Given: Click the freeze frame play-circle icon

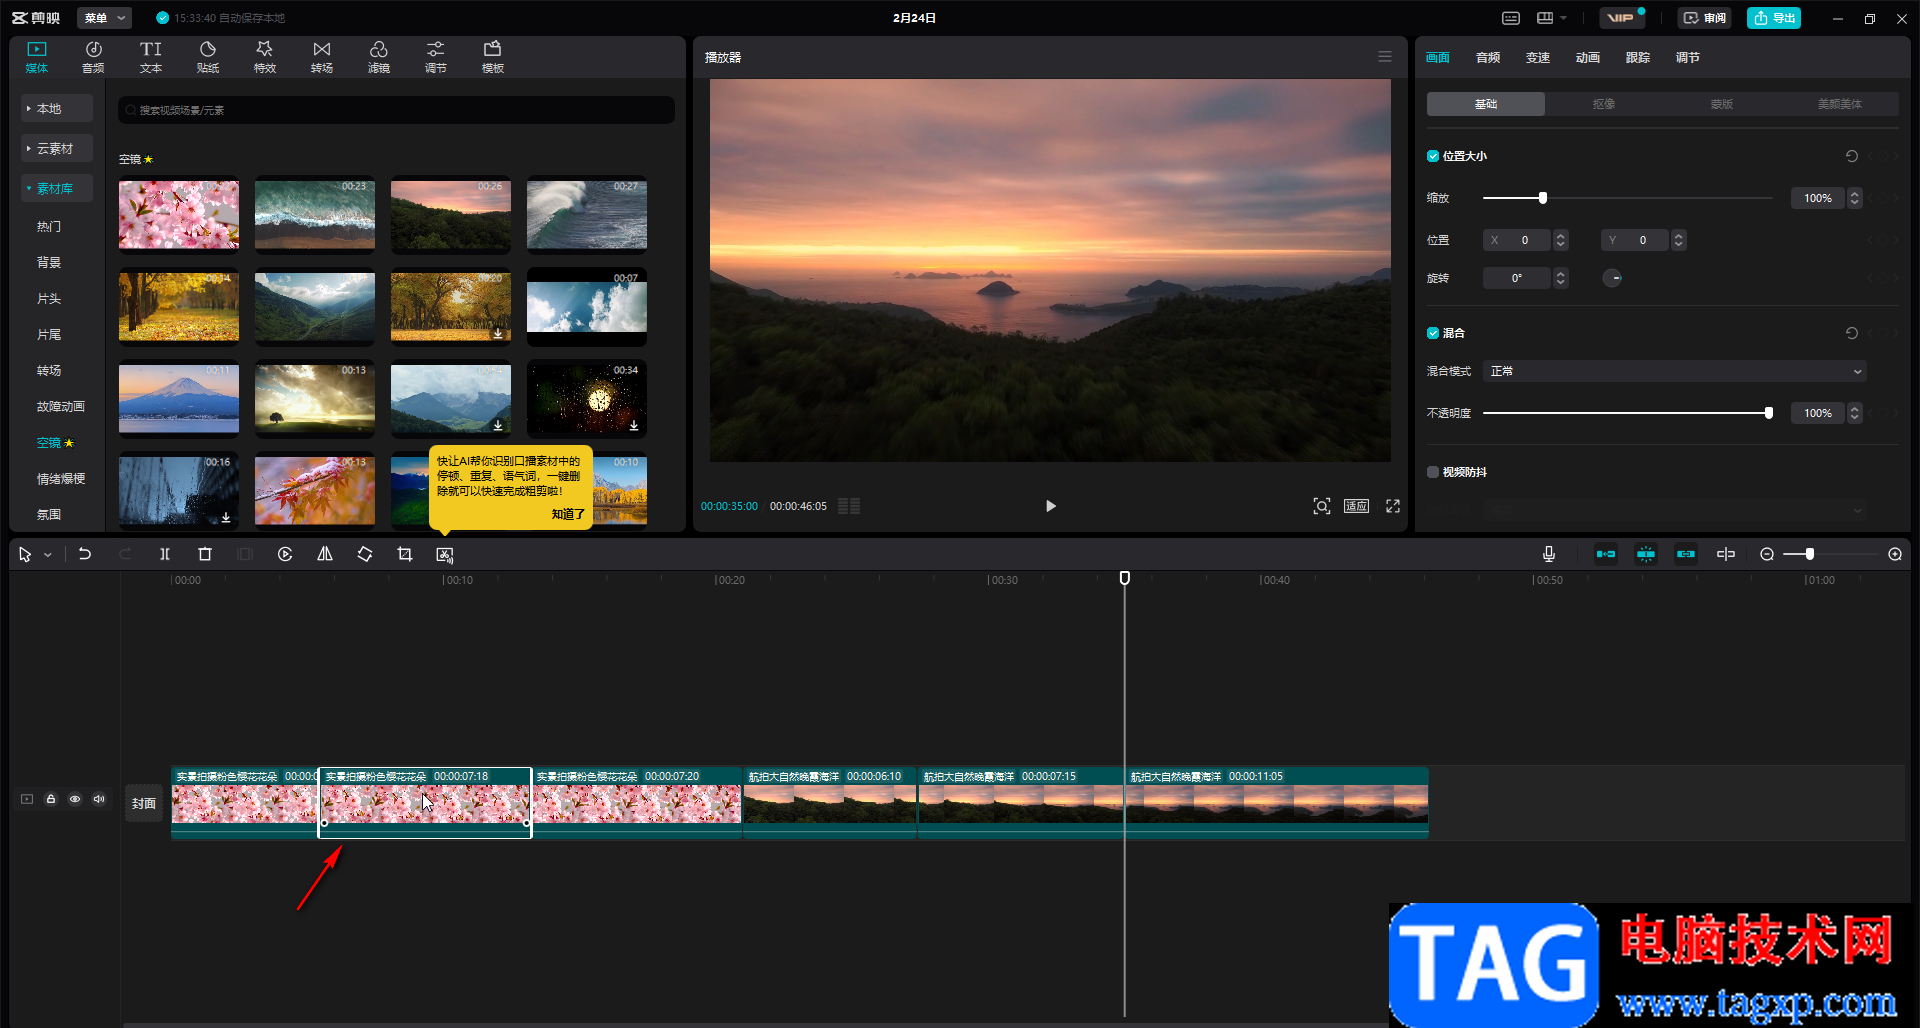Looking at the screenshot, I should coord(285,554).
